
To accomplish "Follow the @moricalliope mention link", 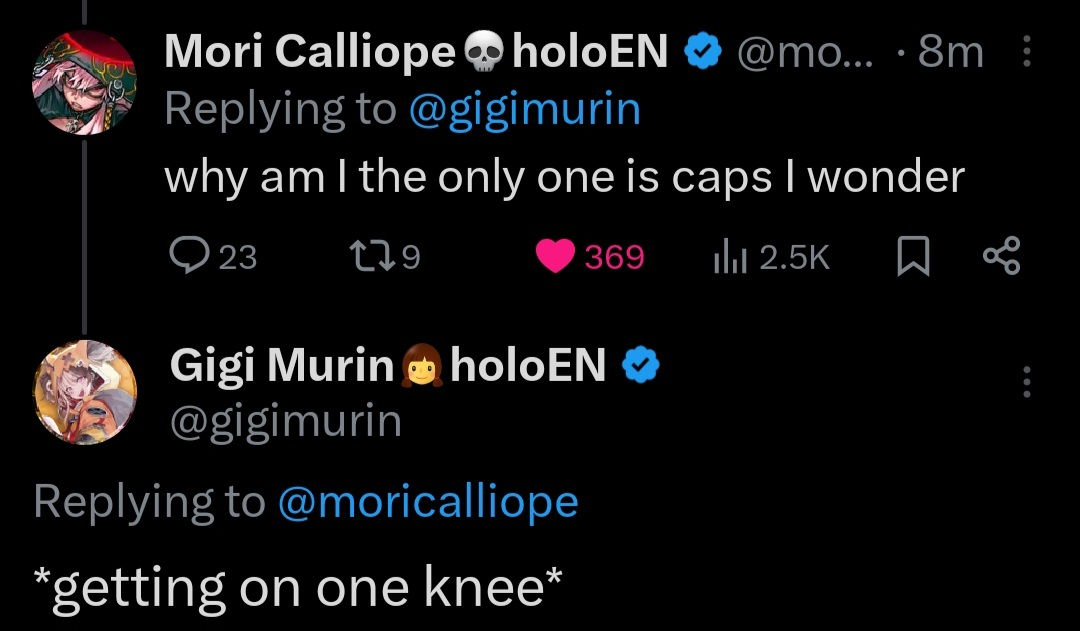I will coord(427,501).
